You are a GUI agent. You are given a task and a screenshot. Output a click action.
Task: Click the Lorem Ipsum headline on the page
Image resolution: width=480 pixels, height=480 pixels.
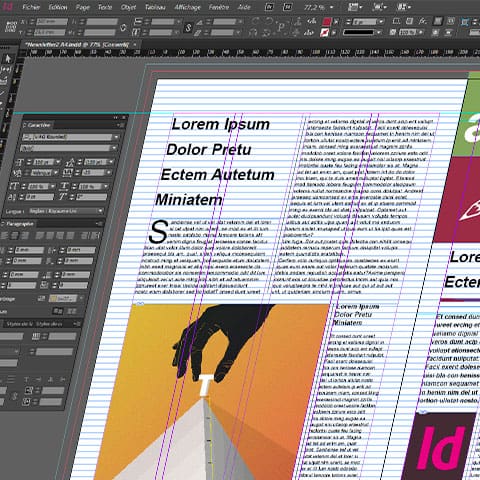[x=220, y=124]
